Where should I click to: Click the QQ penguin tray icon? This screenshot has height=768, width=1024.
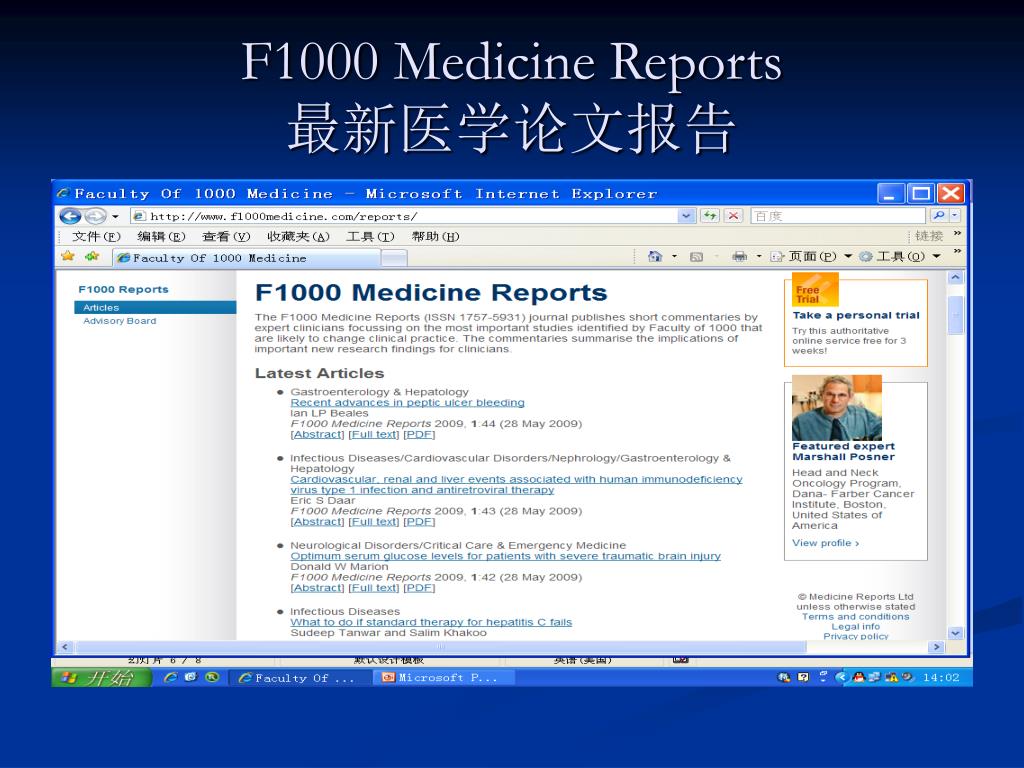[x=858, y=677]
